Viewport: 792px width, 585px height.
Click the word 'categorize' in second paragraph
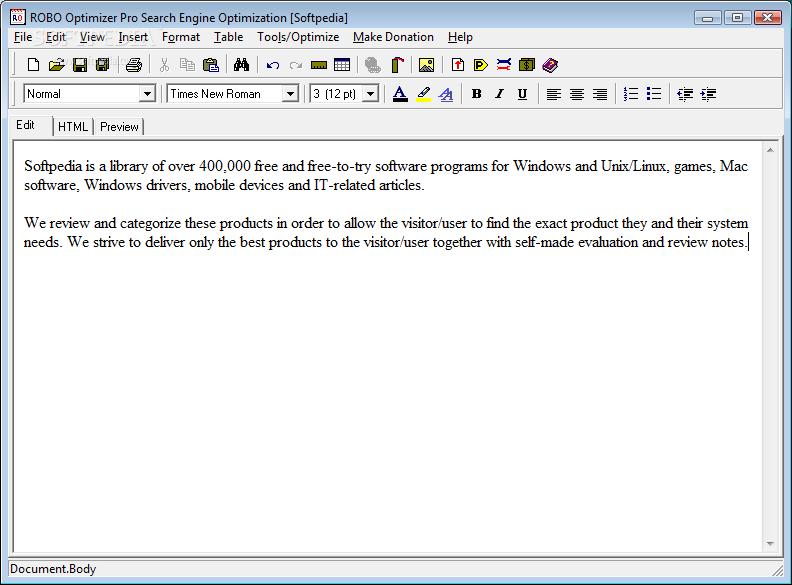click(x=150, y=223)
